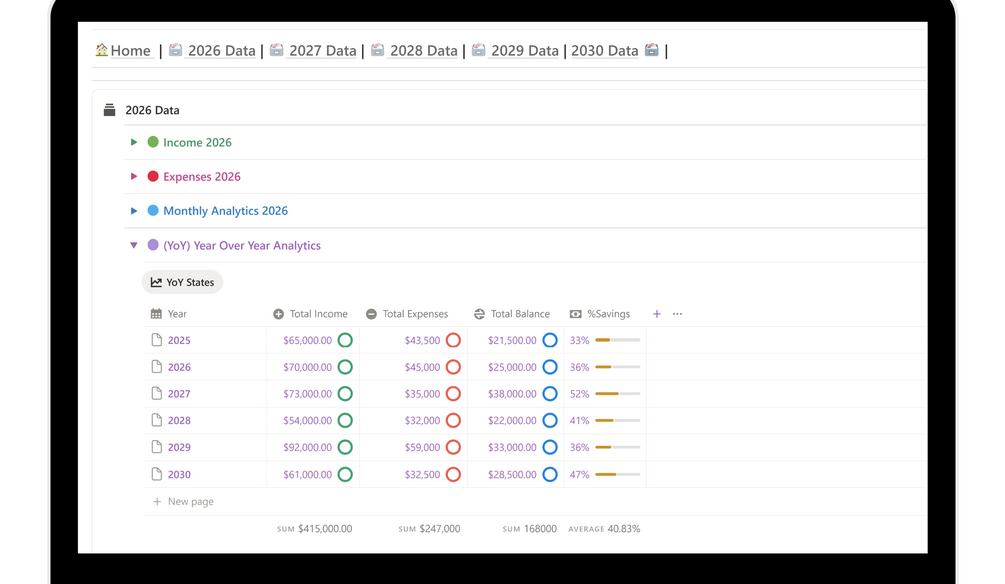This screenshot has height=584, width=1005.
Task: Click the 47% savings progress bar
Action: (618, 474)
